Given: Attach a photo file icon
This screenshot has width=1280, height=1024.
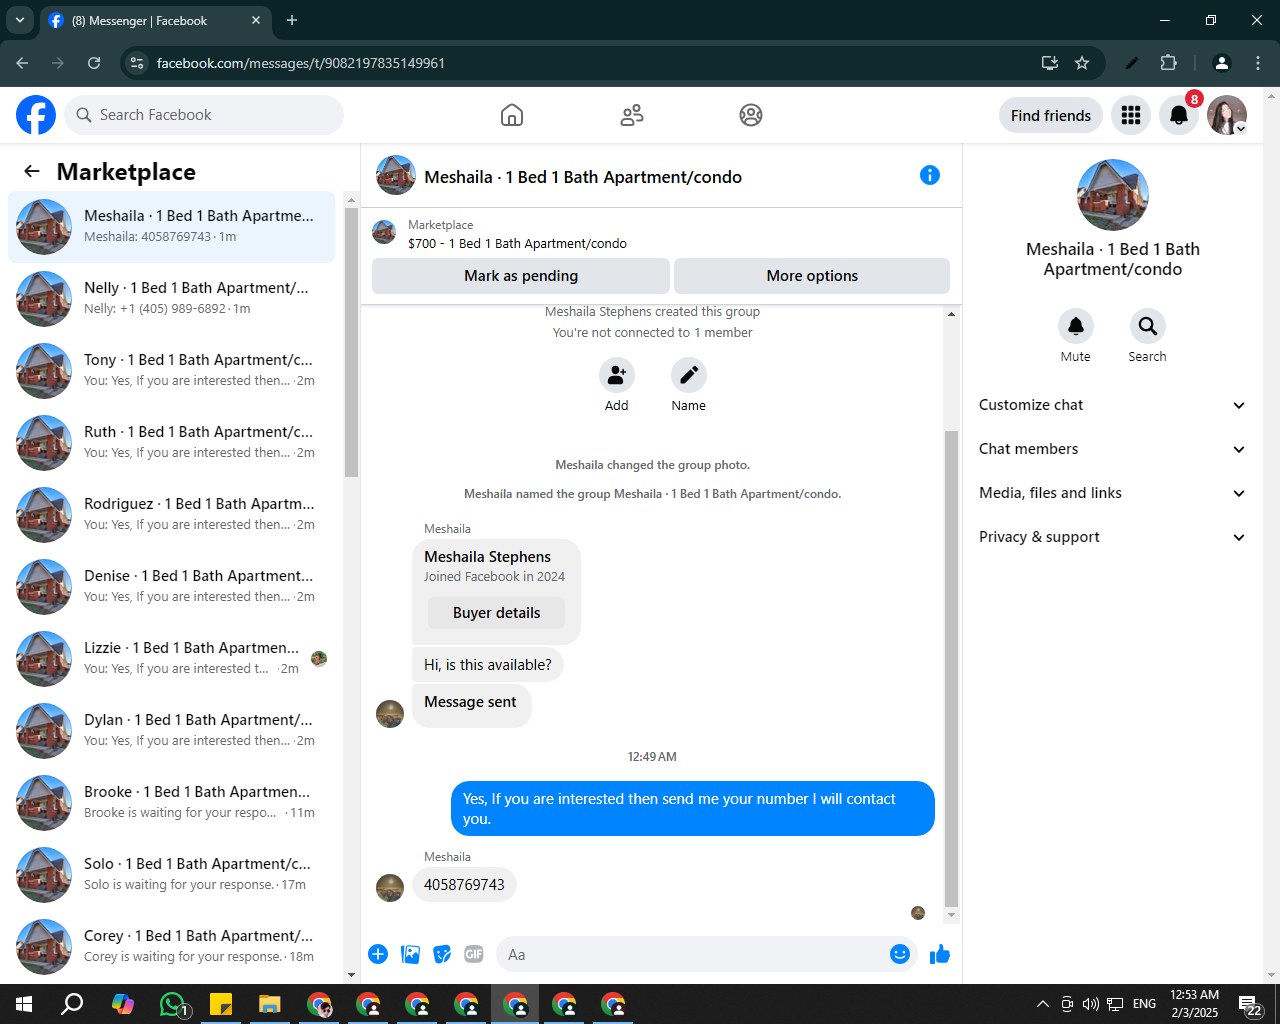Looking at the screenshot, I should pos(410,954).
